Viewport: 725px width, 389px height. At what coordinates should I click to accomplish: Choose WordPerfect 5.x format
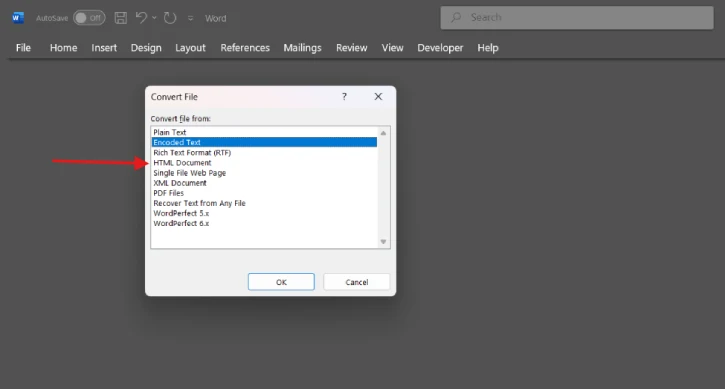[x=264, y=213]
